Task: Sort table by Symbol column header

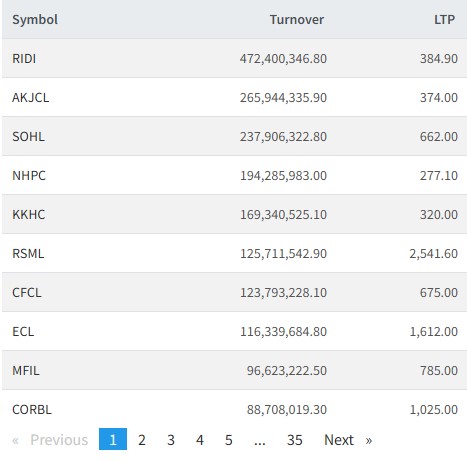Action: (35, 19)
